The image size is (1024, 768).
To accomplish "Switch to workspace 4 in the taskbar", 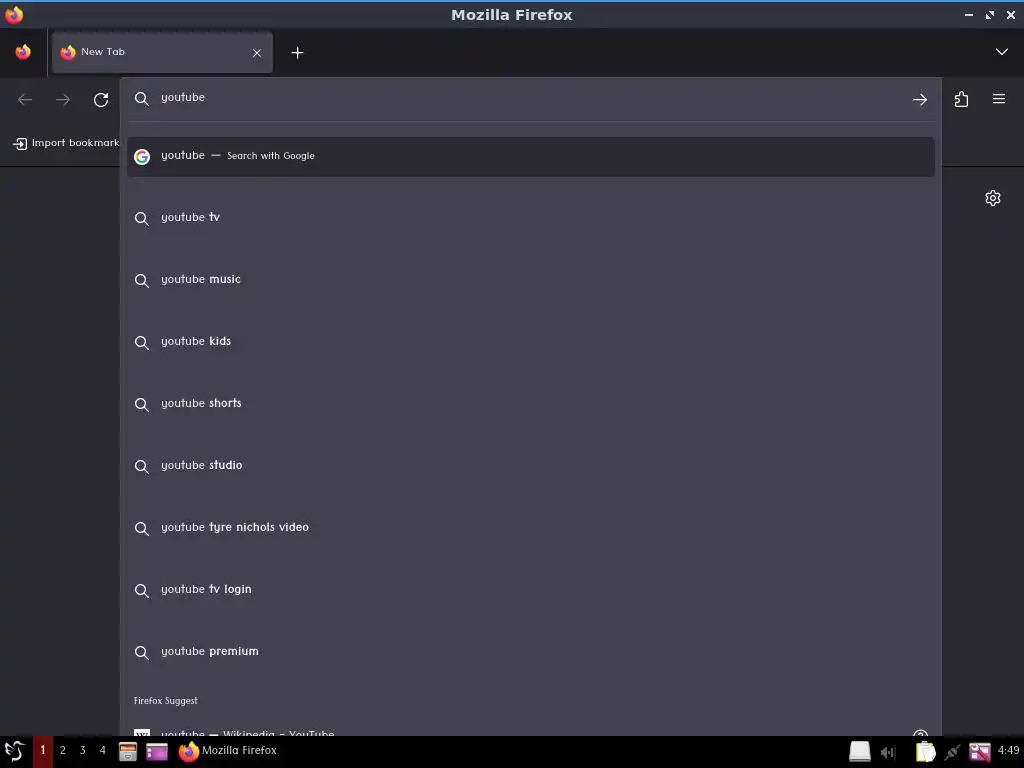I will (x=103, y=750).
